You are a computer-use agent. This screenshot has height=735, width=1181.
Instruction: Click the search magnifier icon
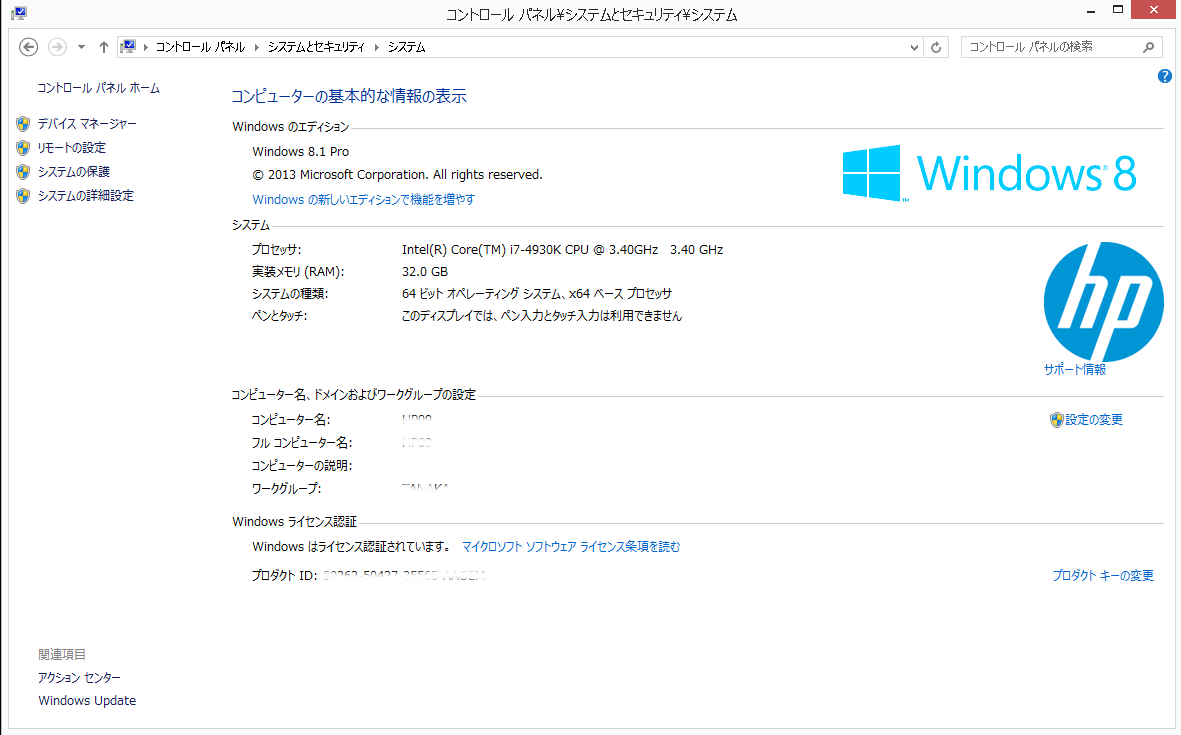(1149, 47)
